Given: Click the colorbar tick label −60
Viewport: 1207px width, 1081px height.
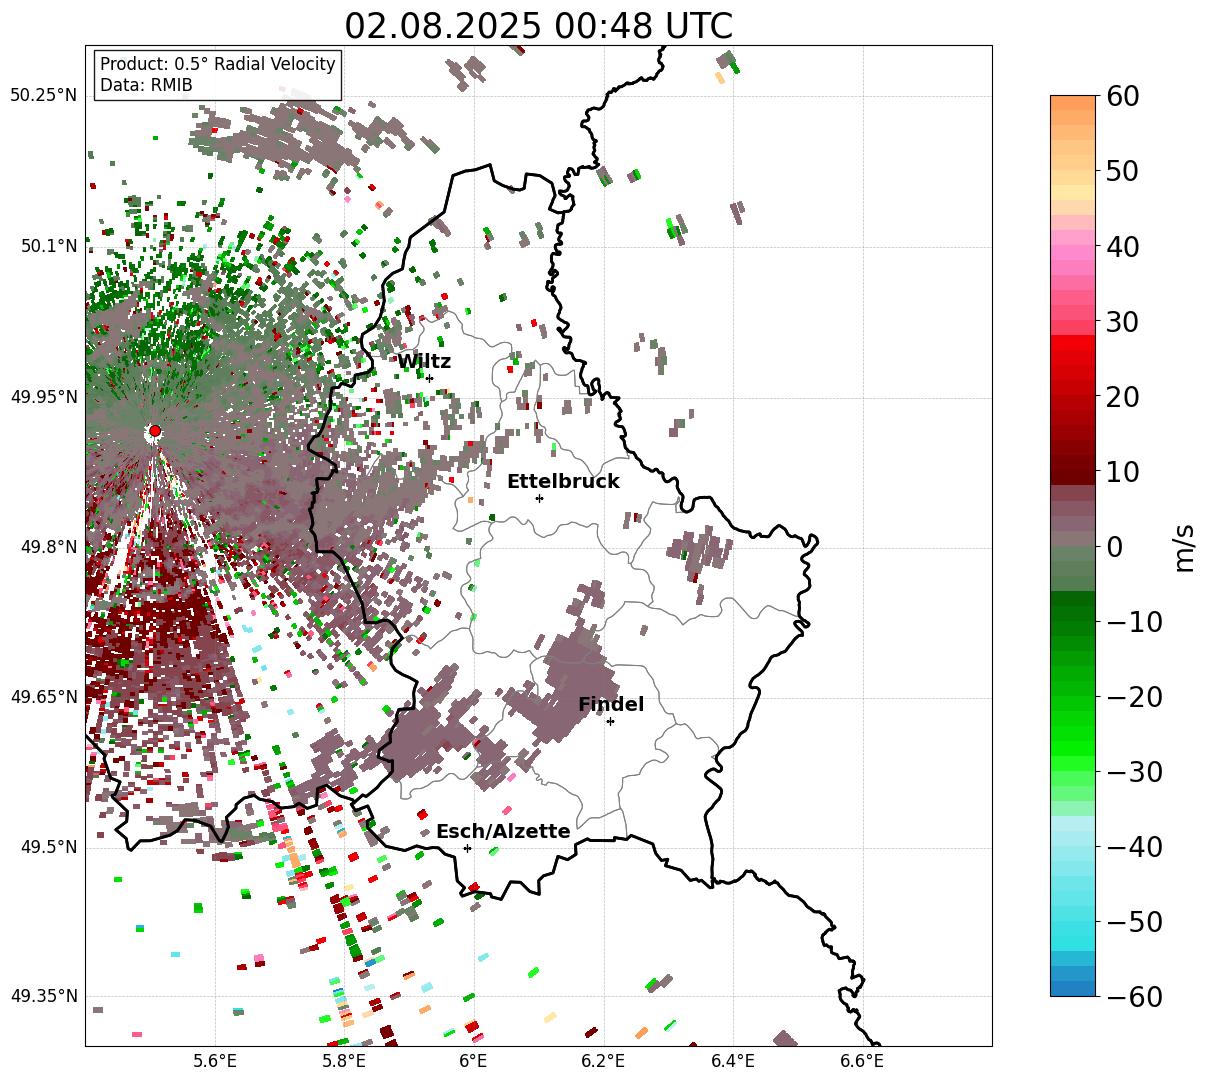Looking at the screenshot, I should point(1135,997).
